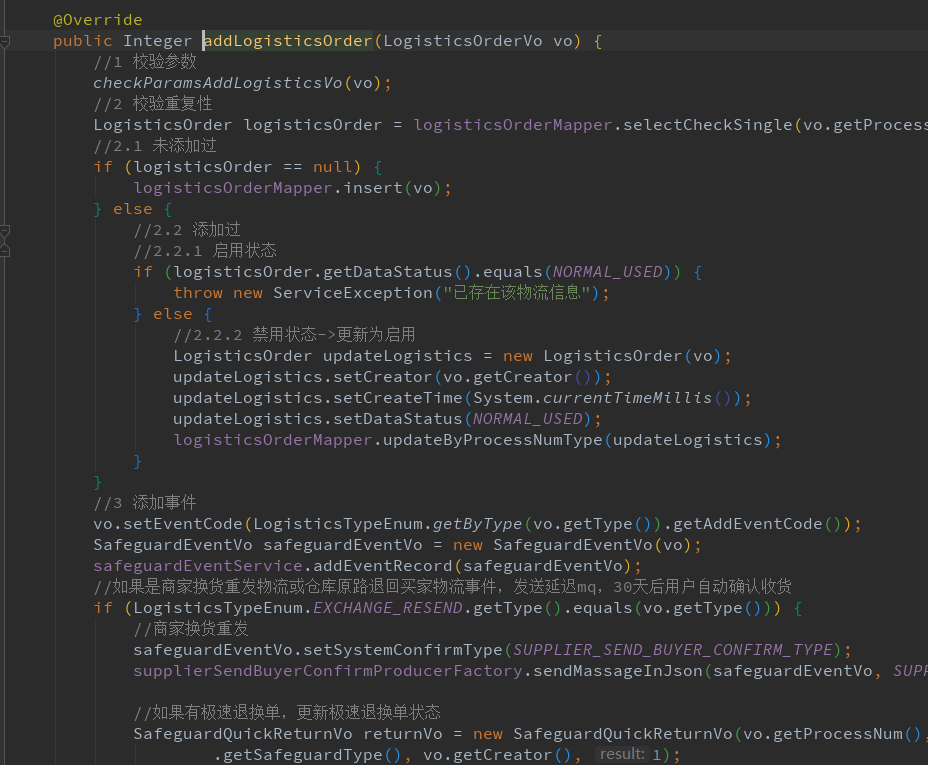Click the throw keyword

198,293
